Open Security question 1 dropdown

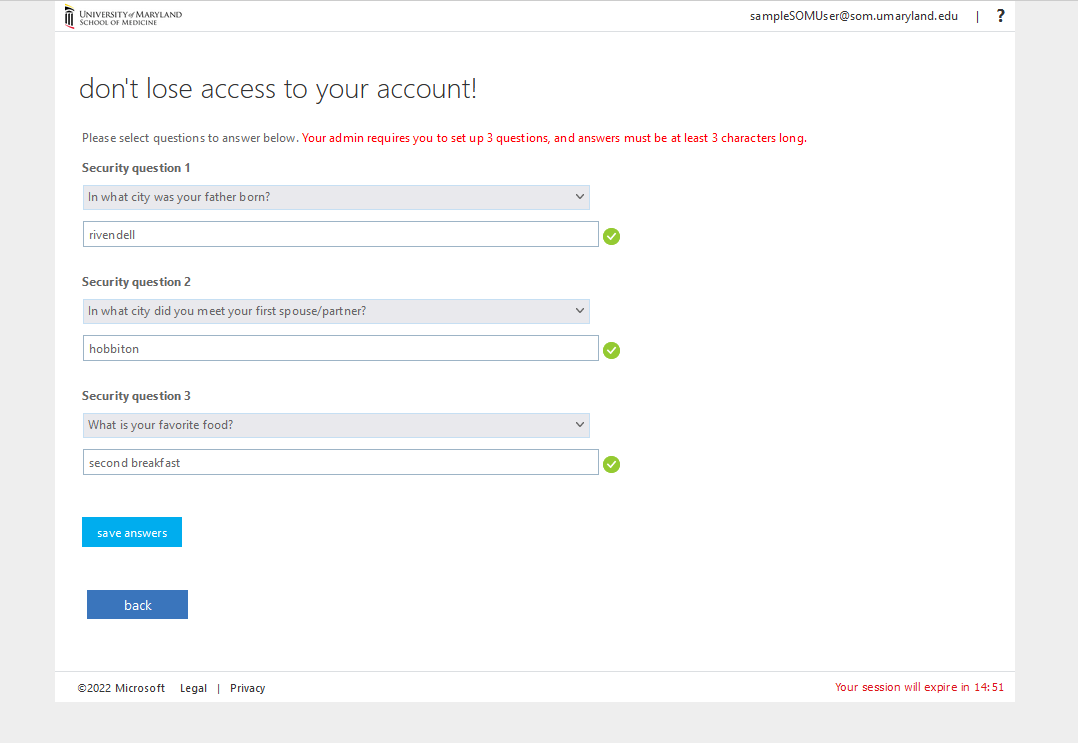click(336, 198)
